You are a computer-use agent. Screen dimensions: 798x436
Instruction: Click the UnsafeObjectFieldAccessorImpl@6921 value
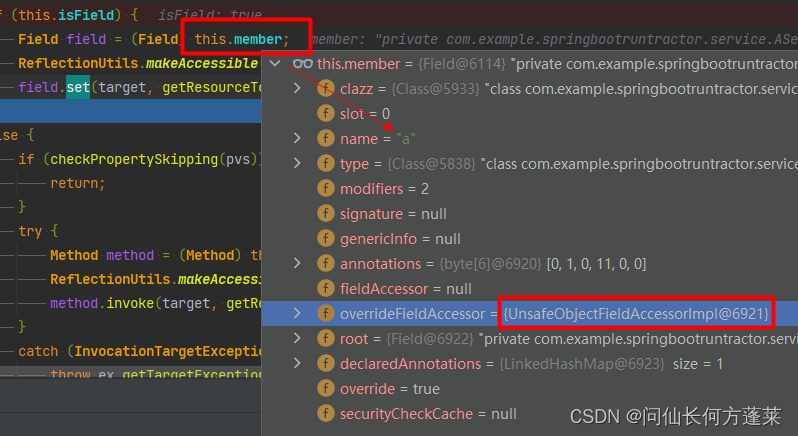636,313
